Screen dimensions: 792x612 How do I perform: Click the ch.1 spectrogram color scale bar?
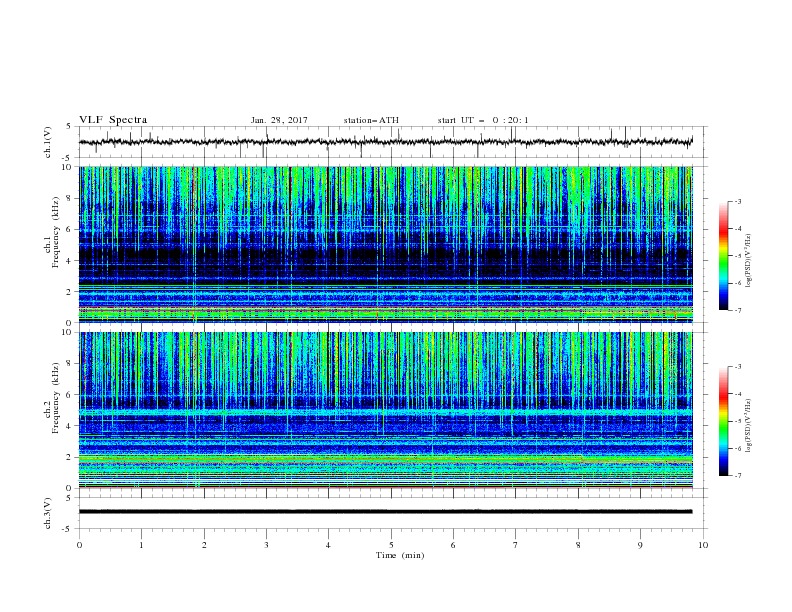point(724,256)
